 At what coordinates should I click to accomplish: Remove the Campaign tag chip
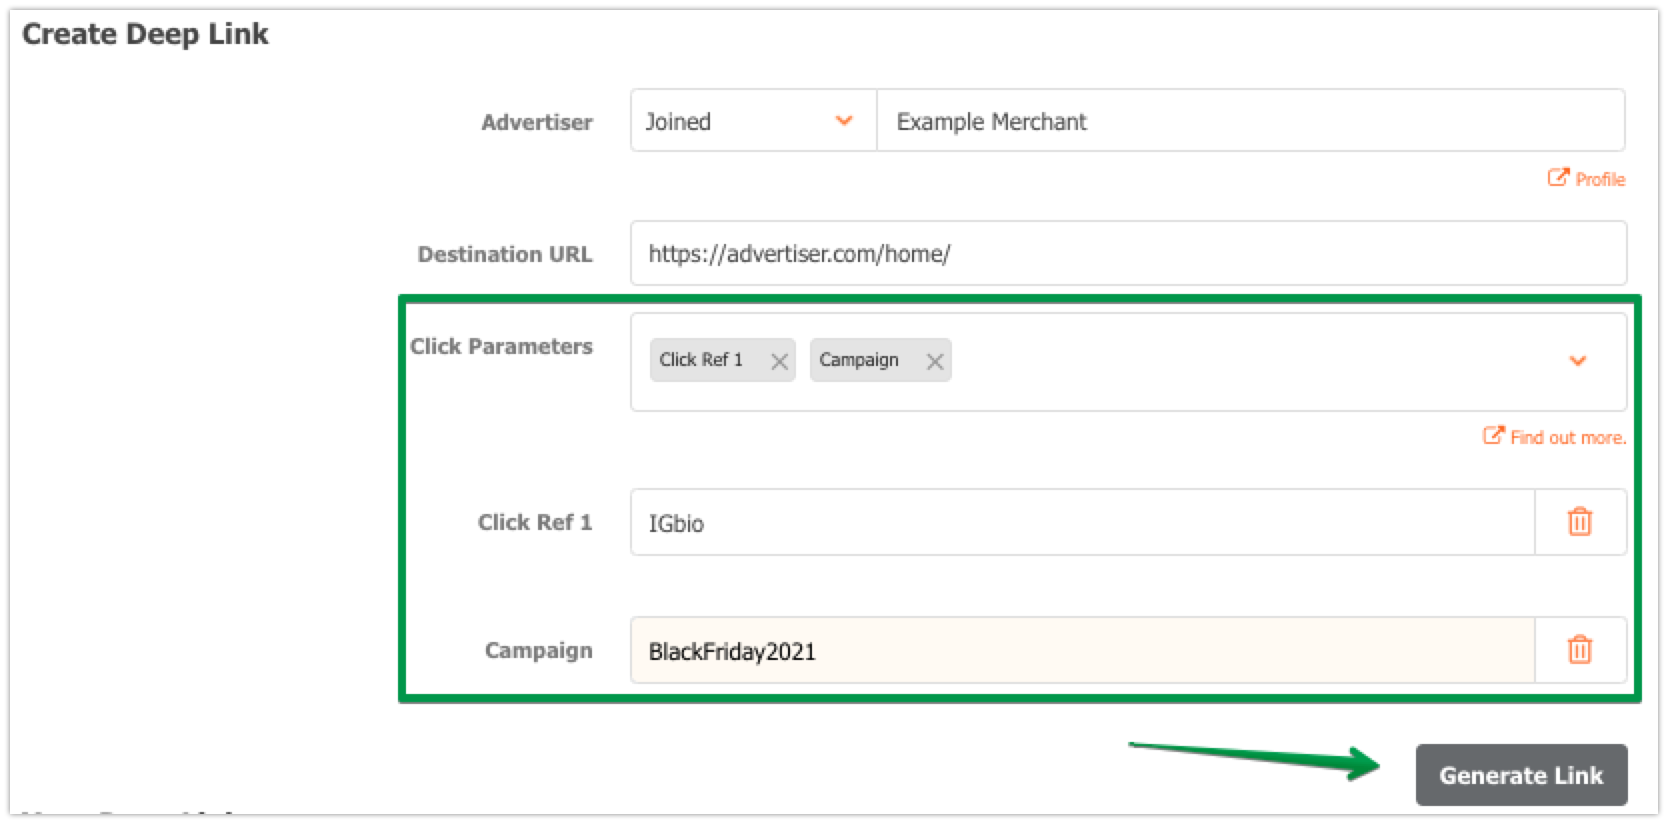click(x=934, y=362)
